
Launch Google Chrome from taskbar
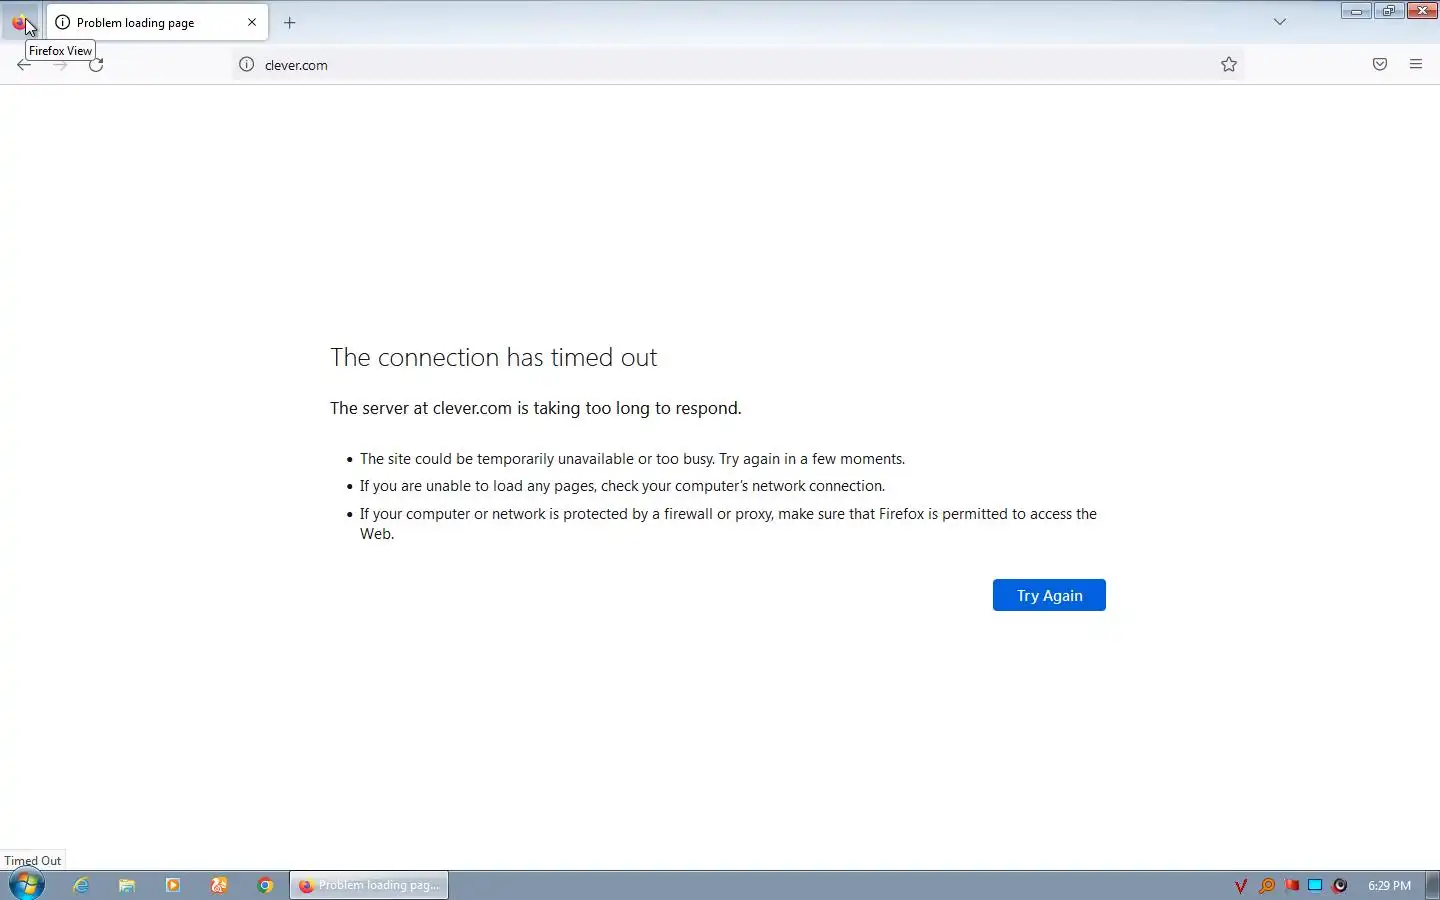265,885
